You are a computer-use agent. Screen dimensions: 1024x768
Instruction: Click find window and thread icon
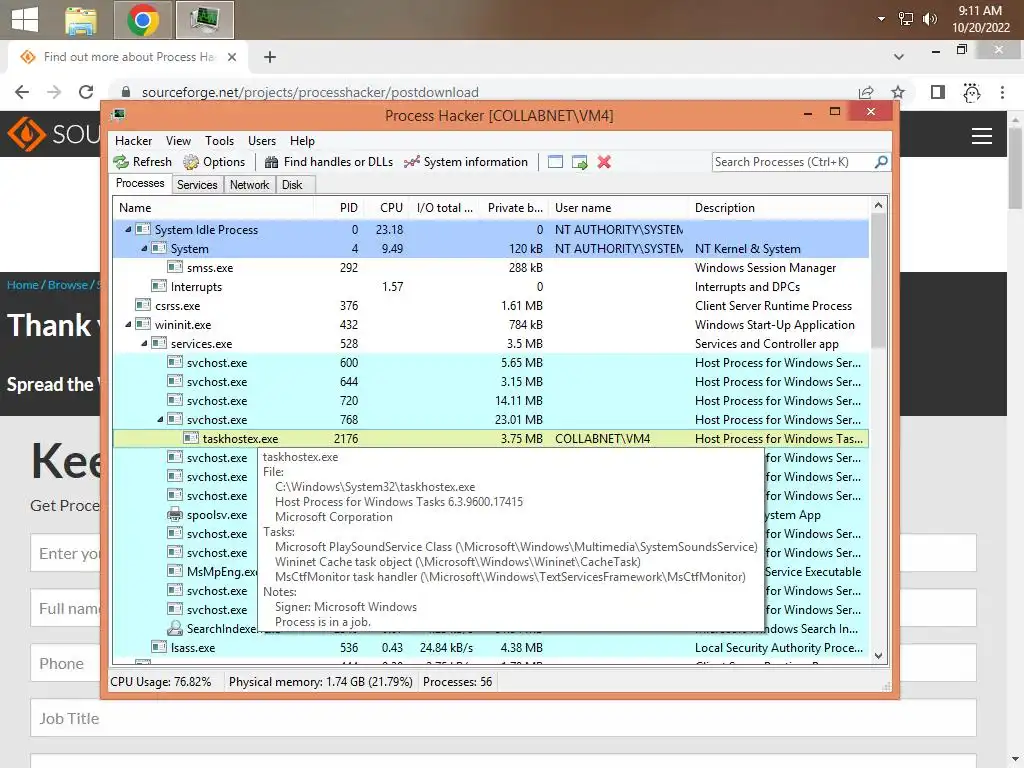tap(579, 162)
